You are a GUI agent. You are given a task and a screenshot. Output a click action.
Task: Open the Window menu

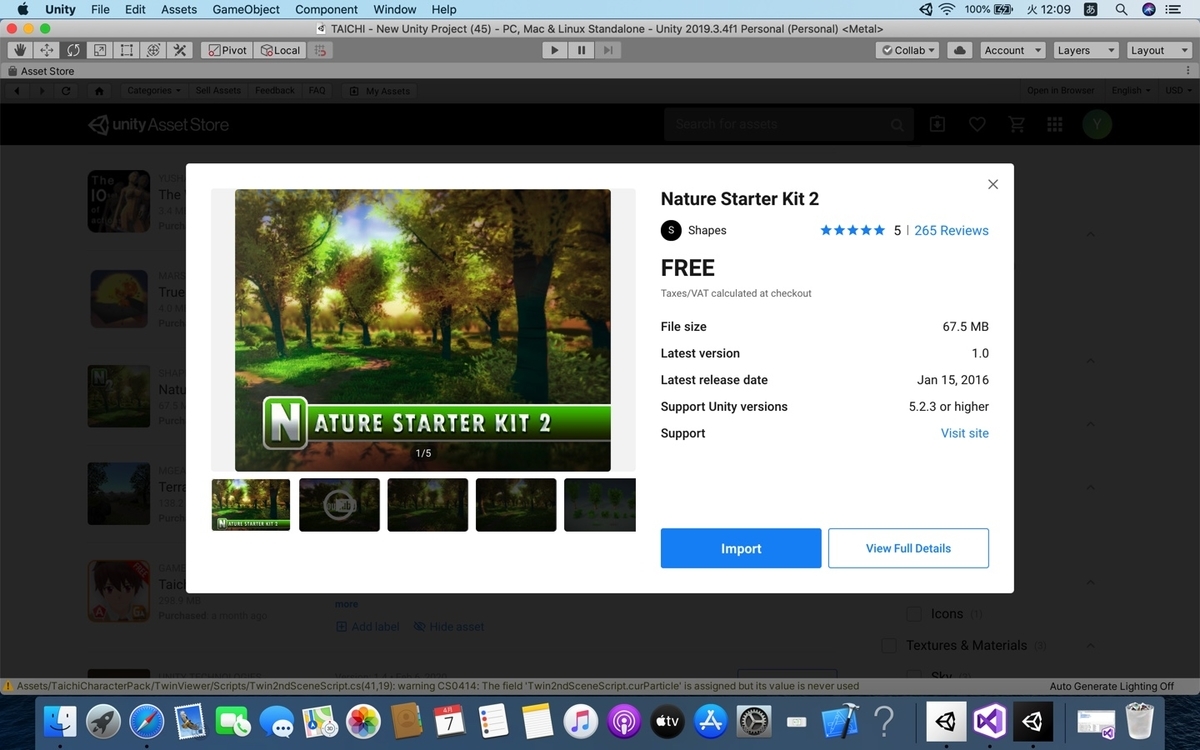395,9
